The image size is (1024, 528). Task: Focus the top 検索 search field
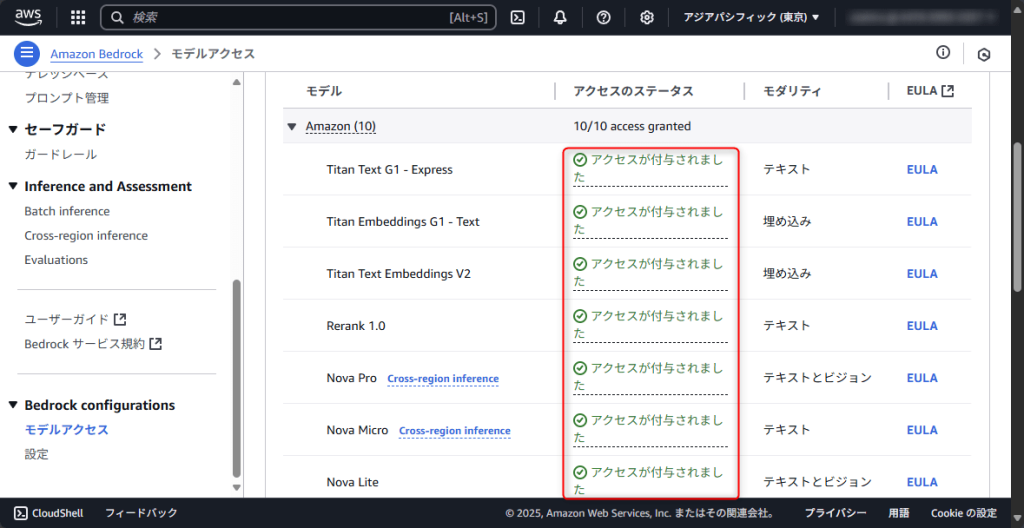[298, 18]
